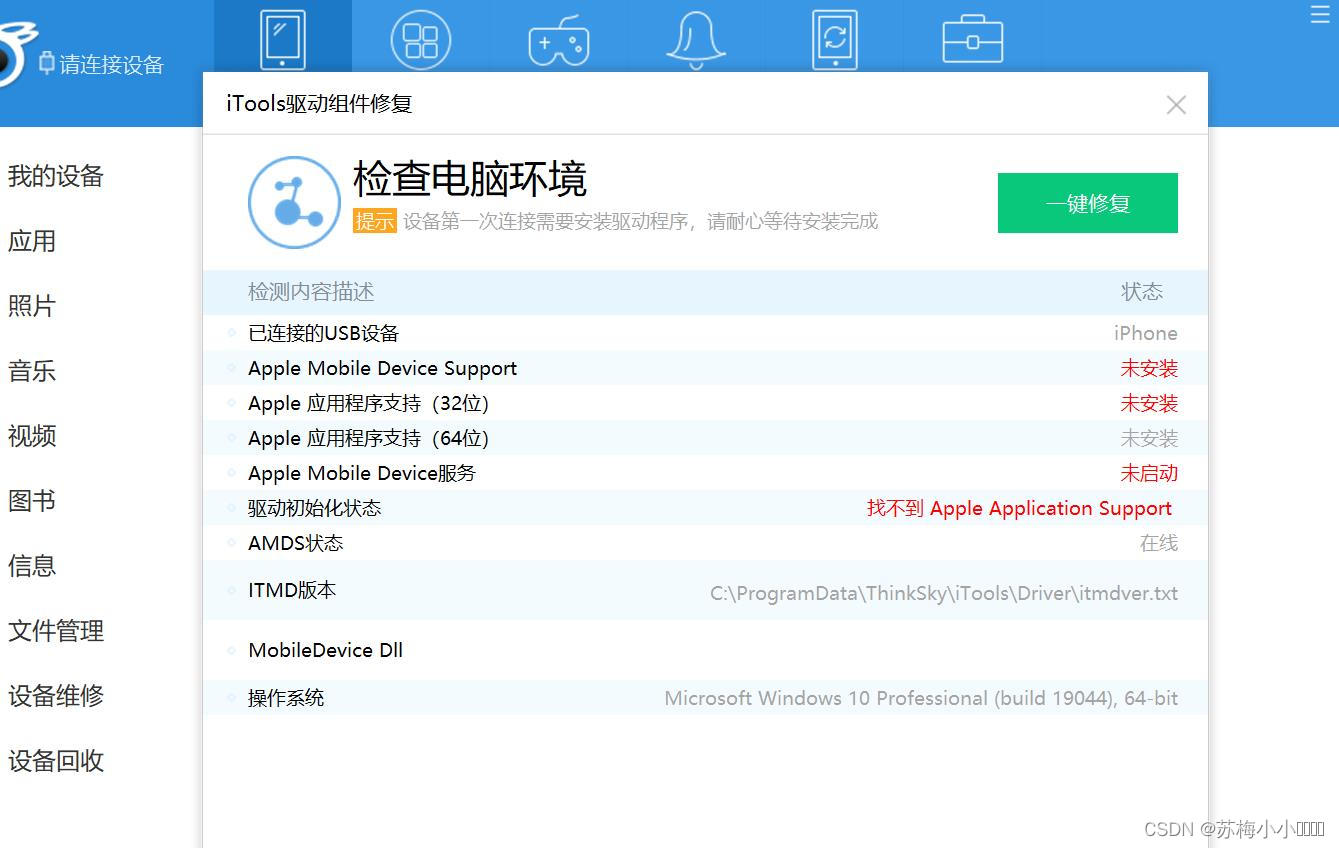
Task: Click the Apple Mobile Device Support row
Action: point(705,368)
